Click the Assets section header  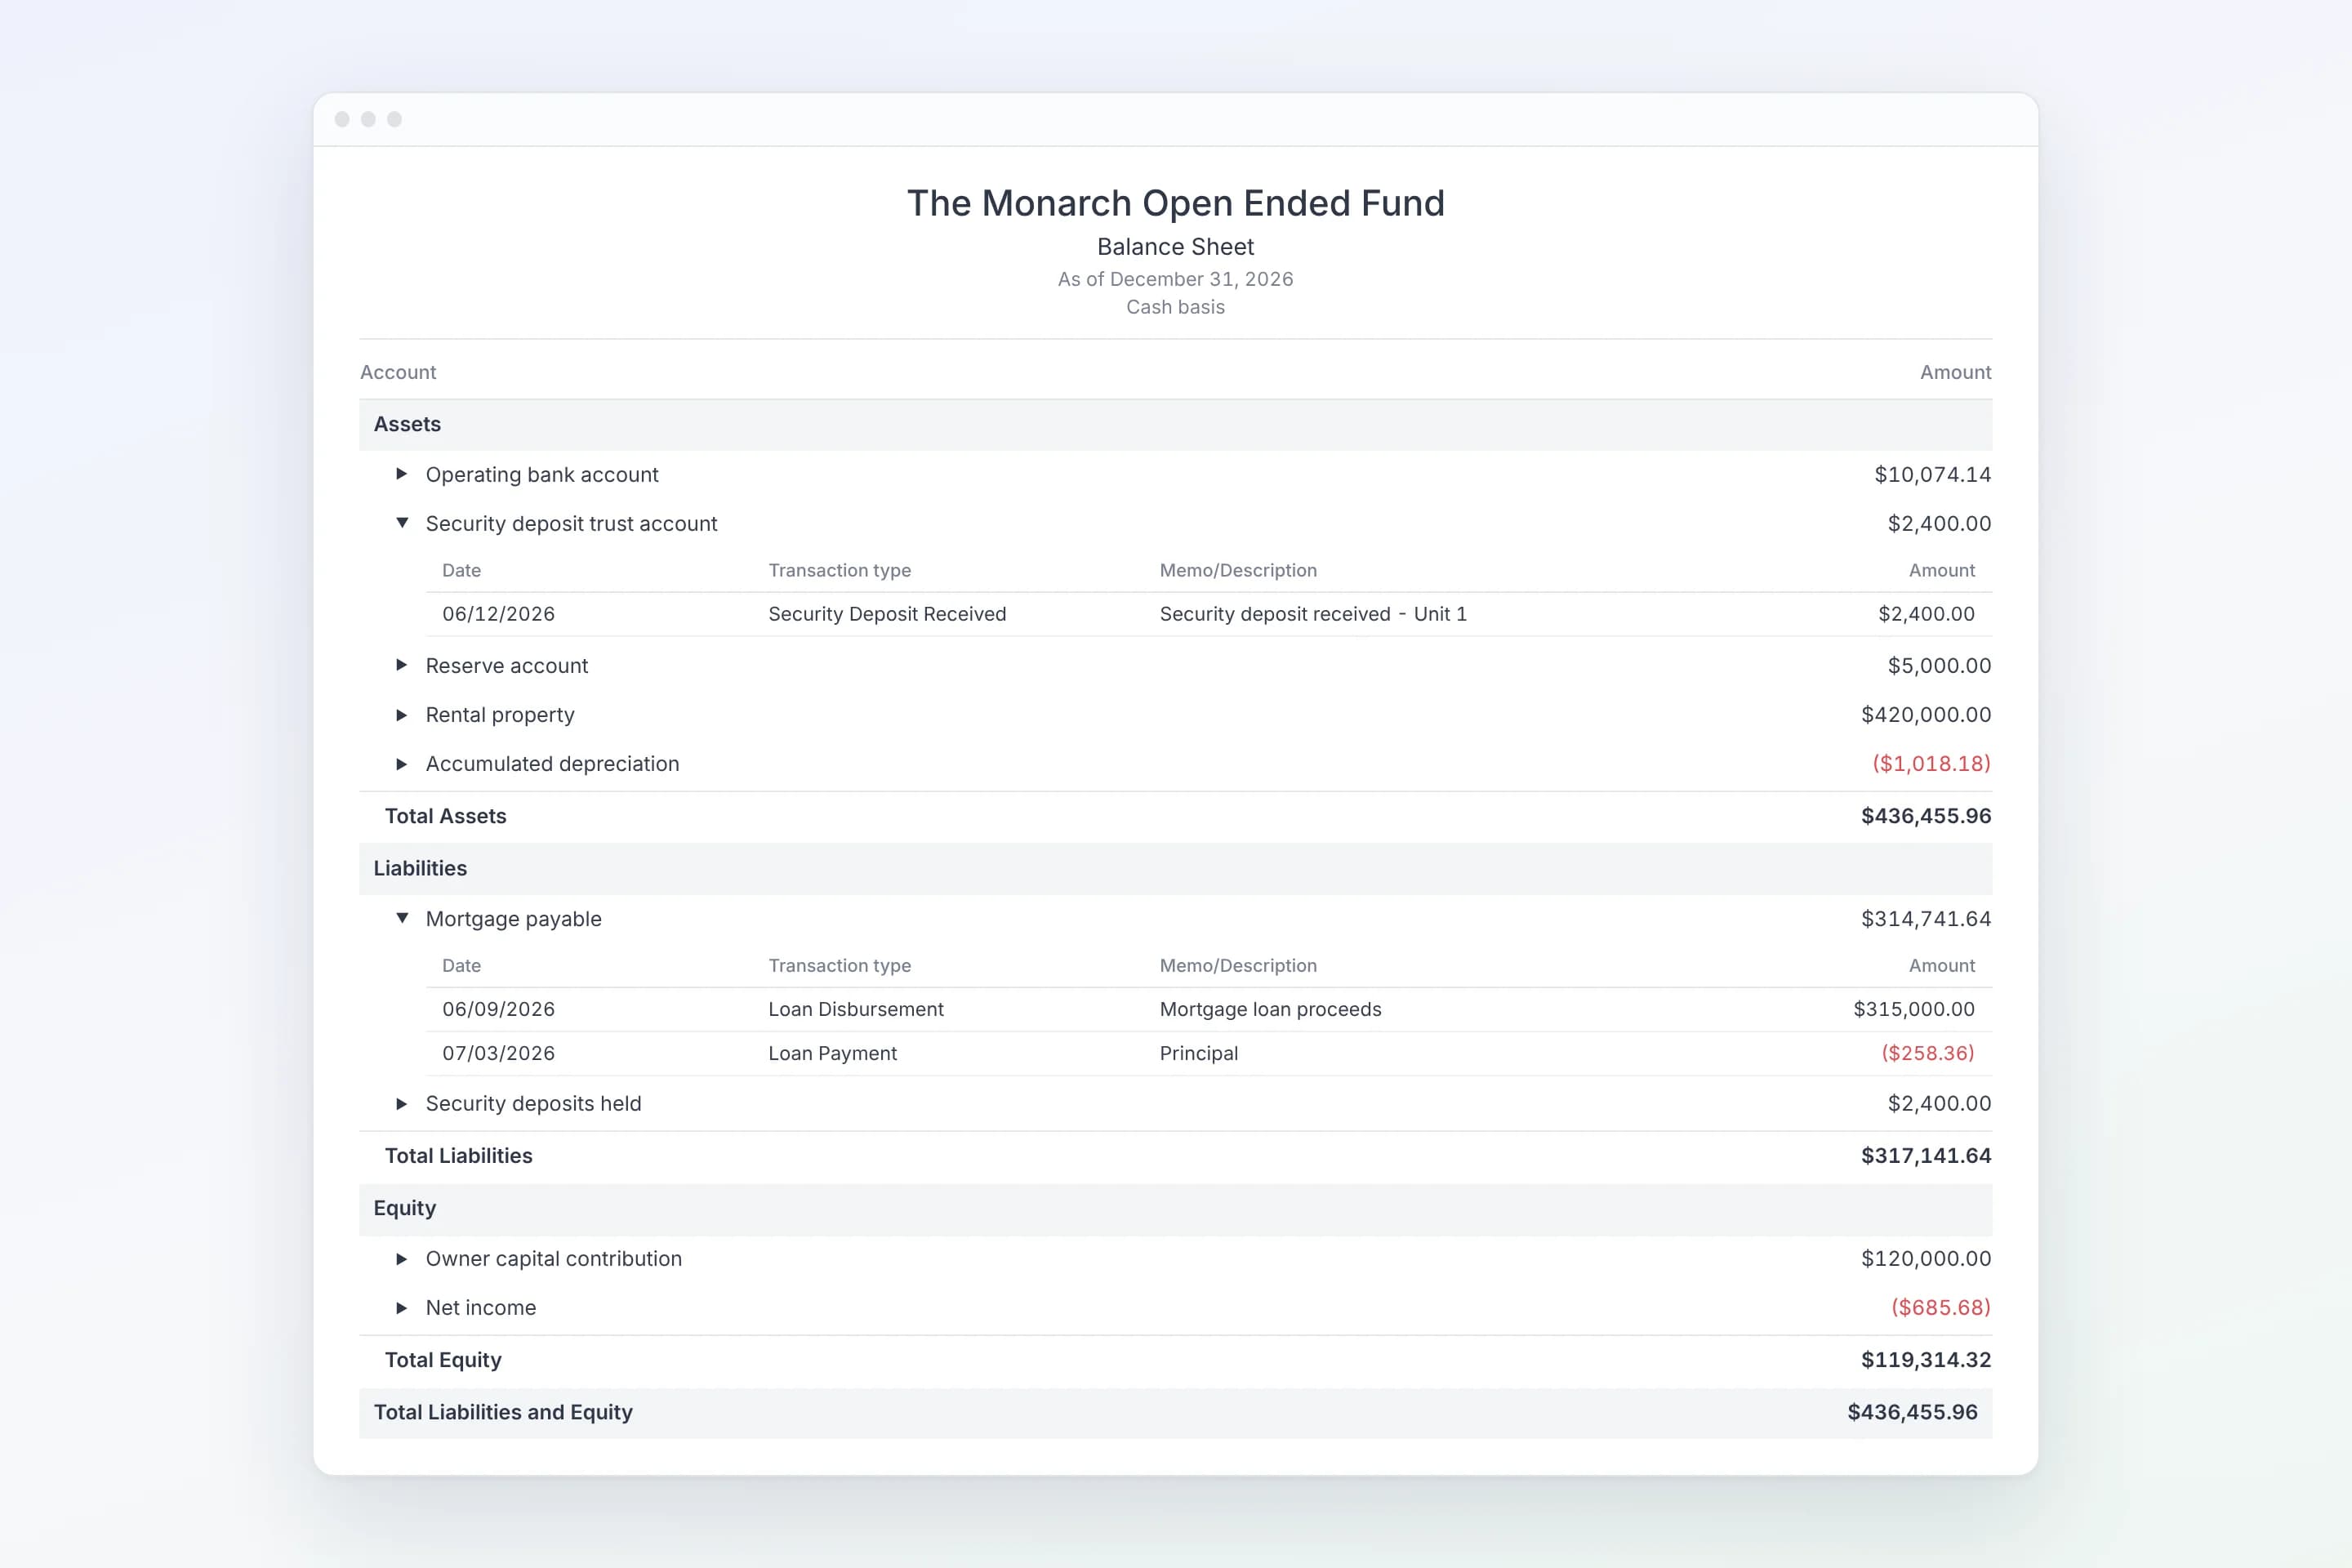(x=1176, y=424)
